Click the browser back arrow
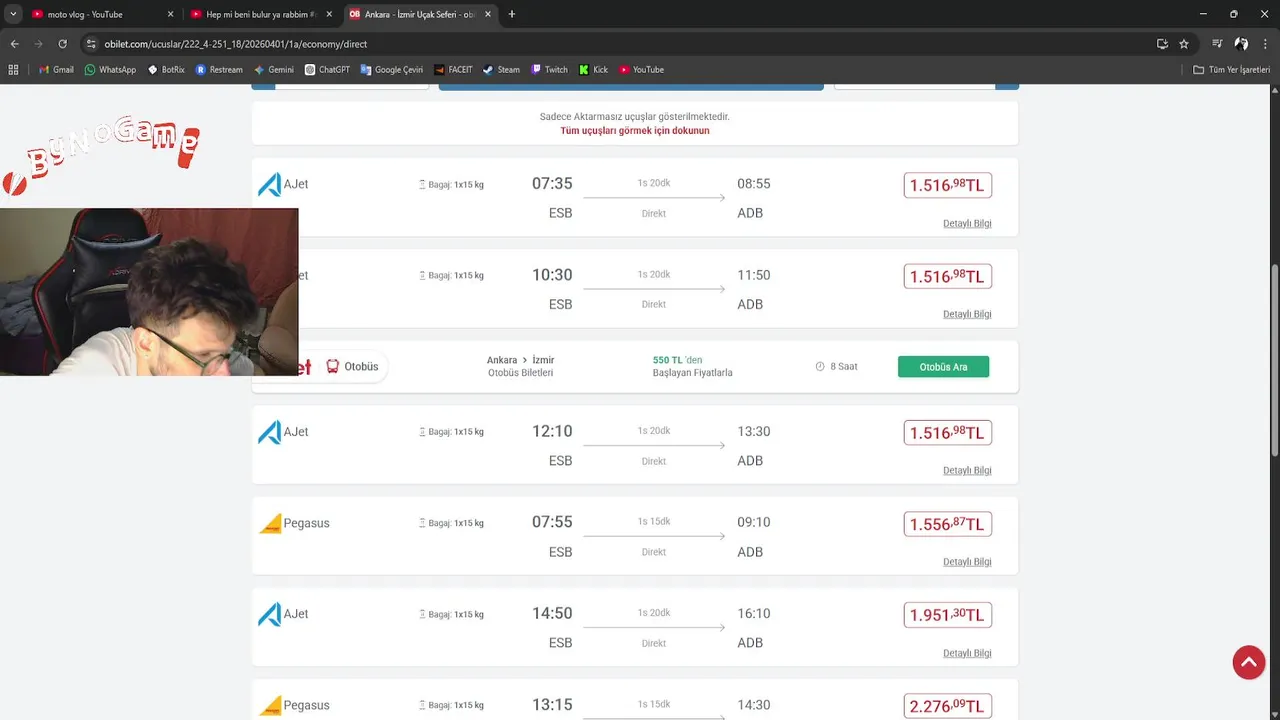 click(14, 44)
